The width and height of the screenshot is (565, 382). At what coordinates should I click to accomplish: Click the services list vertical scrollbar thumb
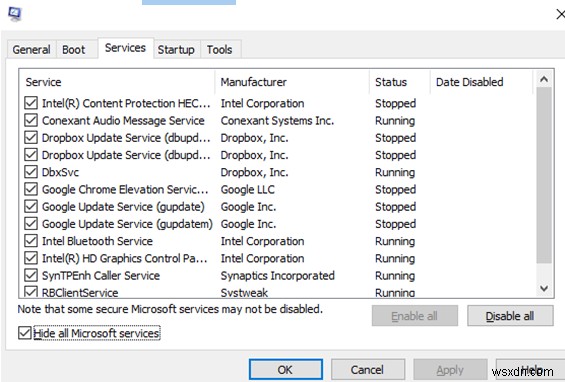(x=544, y=176)
